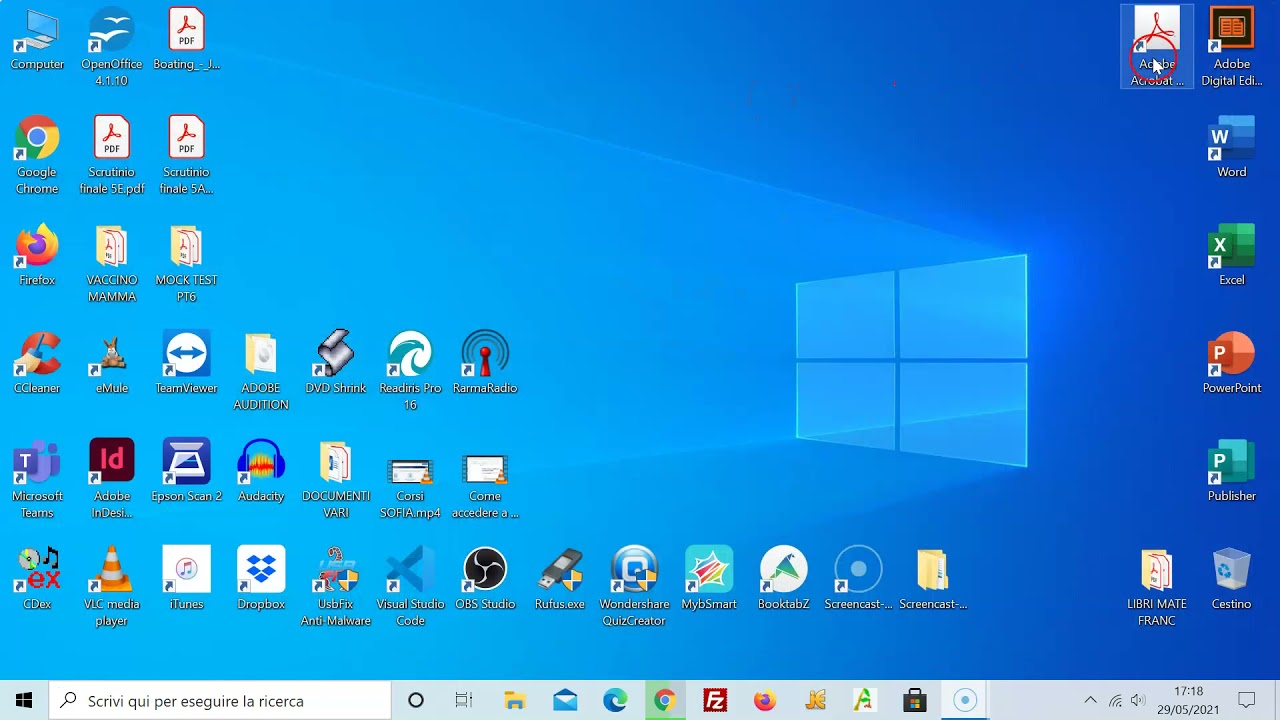Open Wondershare QuizCreator shortcut

tap(634, 588)
